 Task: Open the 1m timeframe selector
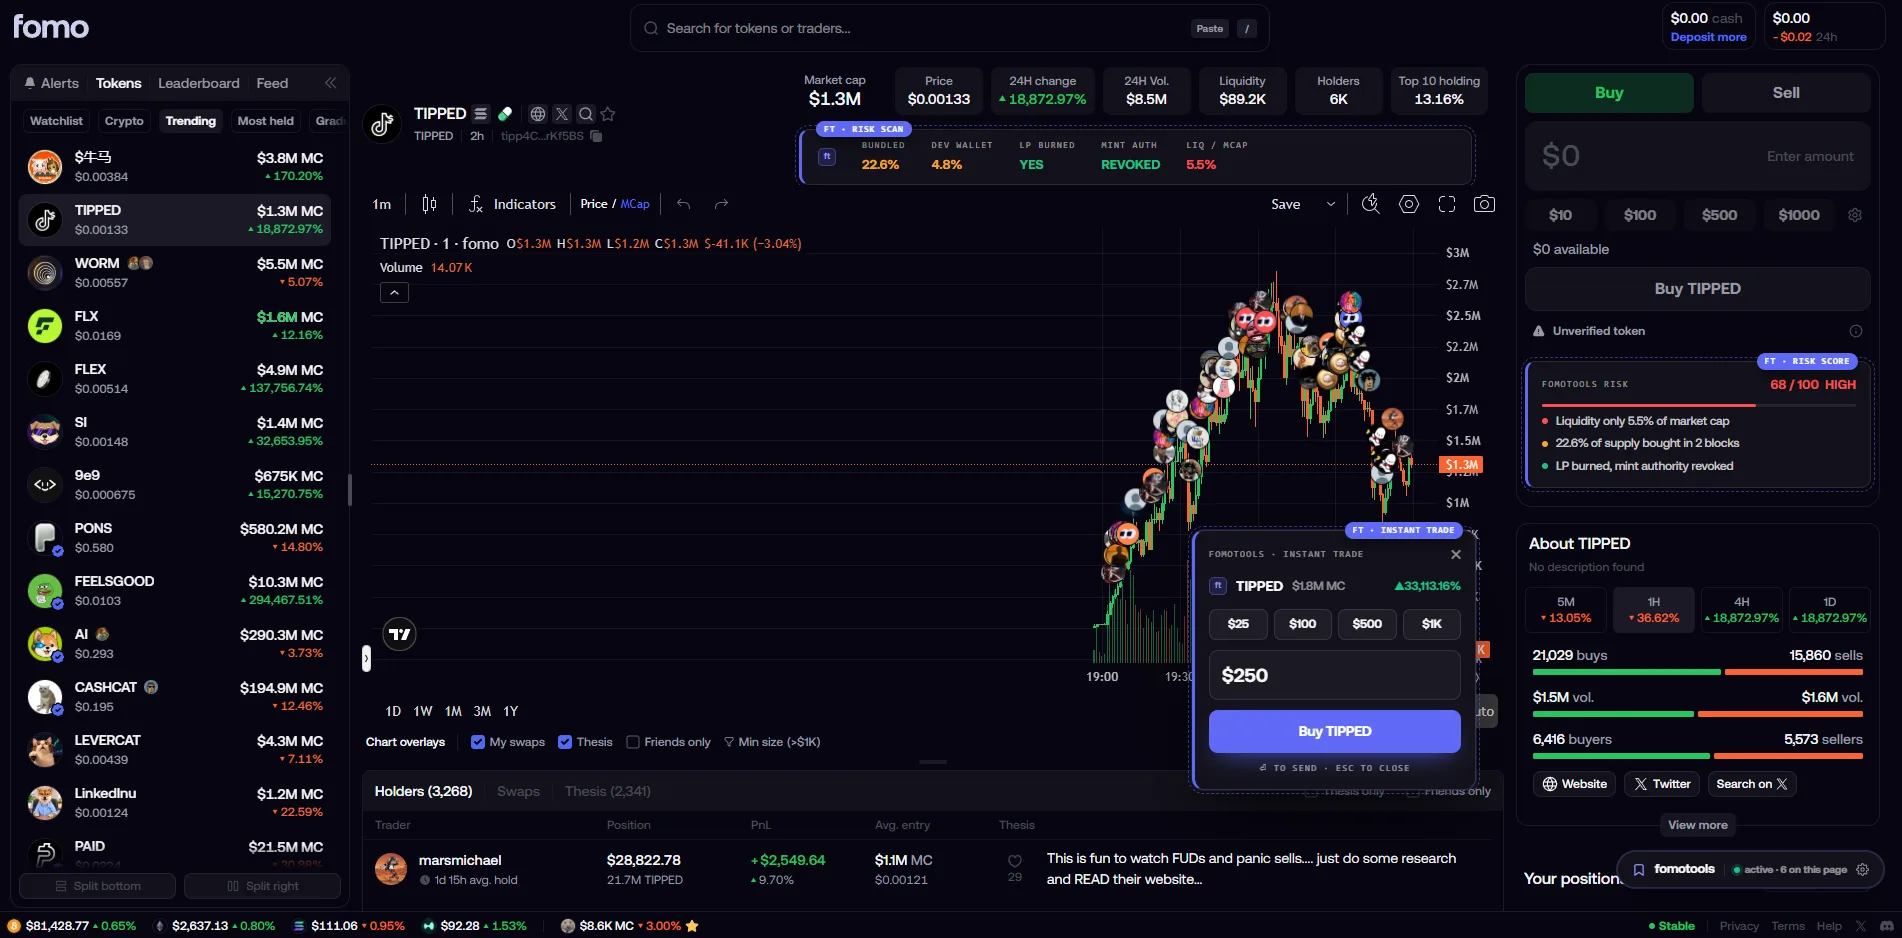(x=382, y=204)
